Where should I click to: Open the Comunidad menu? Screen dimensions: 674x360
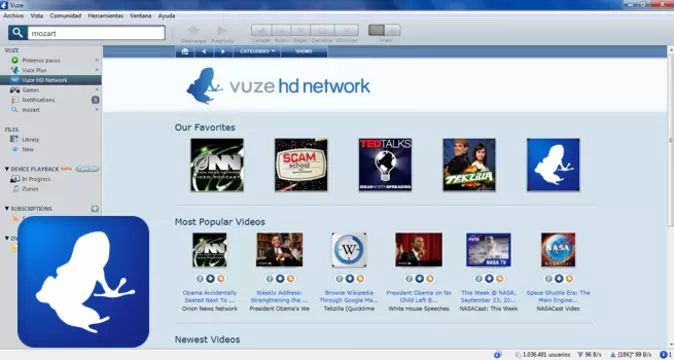point(65,16)
